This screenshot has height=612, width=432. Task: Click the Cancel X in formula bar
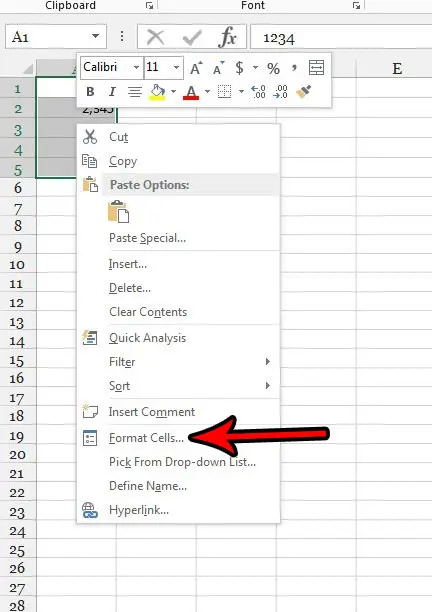pyautogui.click(x=155, y=37)
